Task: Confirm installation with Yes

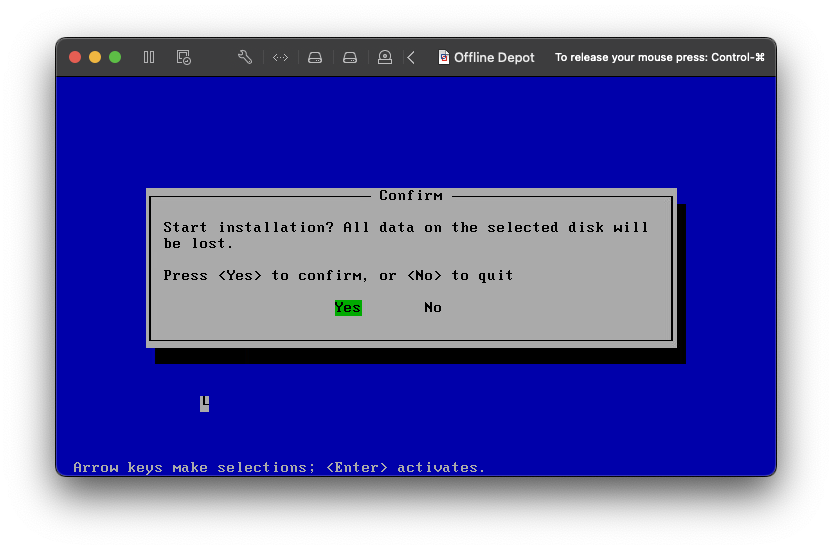Action: coord(347,308)
